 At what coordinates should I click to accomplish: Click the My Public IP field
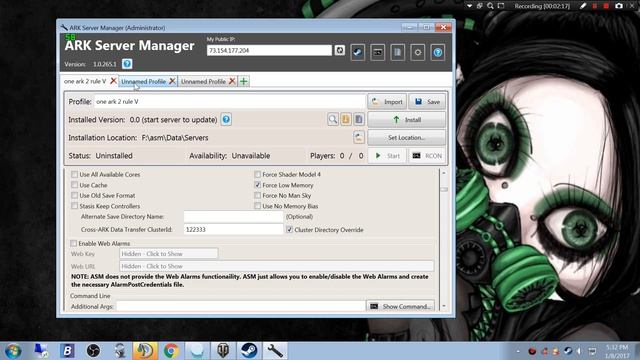pyautogui.click(x=269, y=51)
